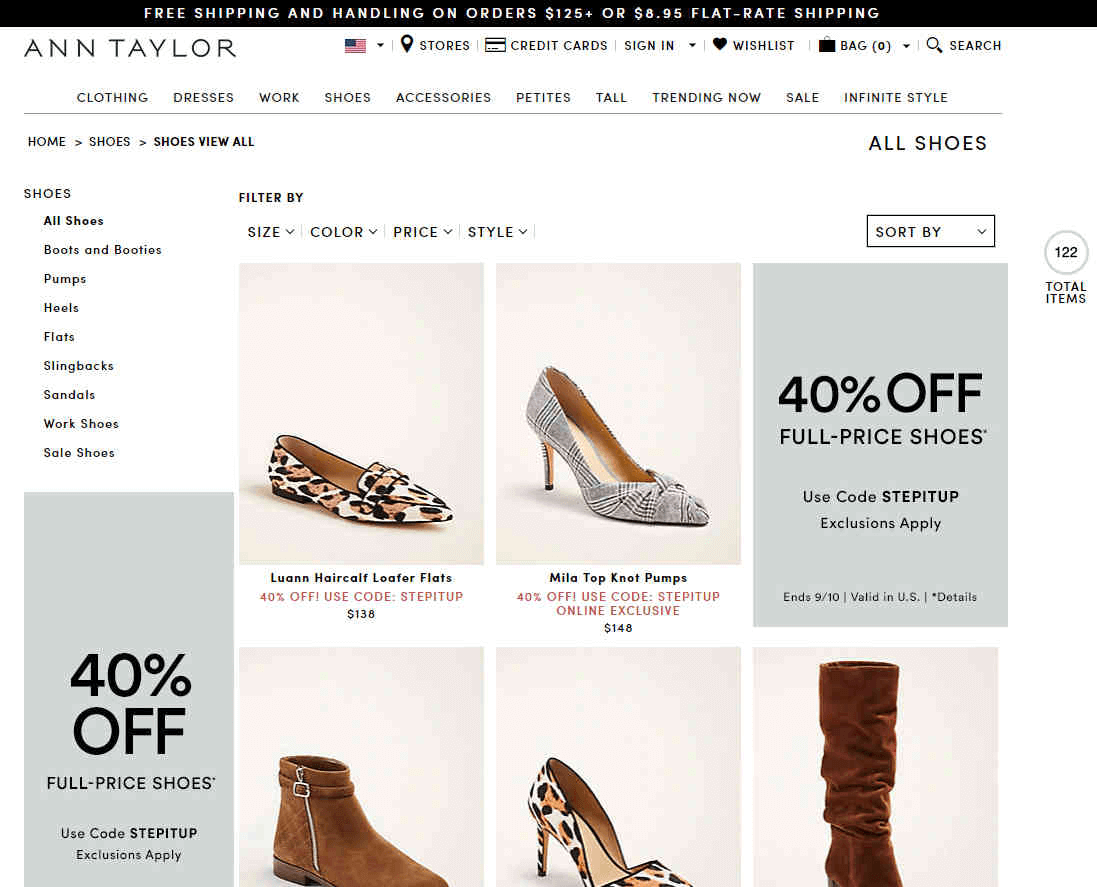This screenshot has width=1097, height=887.
Task: Click the $138 loafer price
Action: (361, 614)
